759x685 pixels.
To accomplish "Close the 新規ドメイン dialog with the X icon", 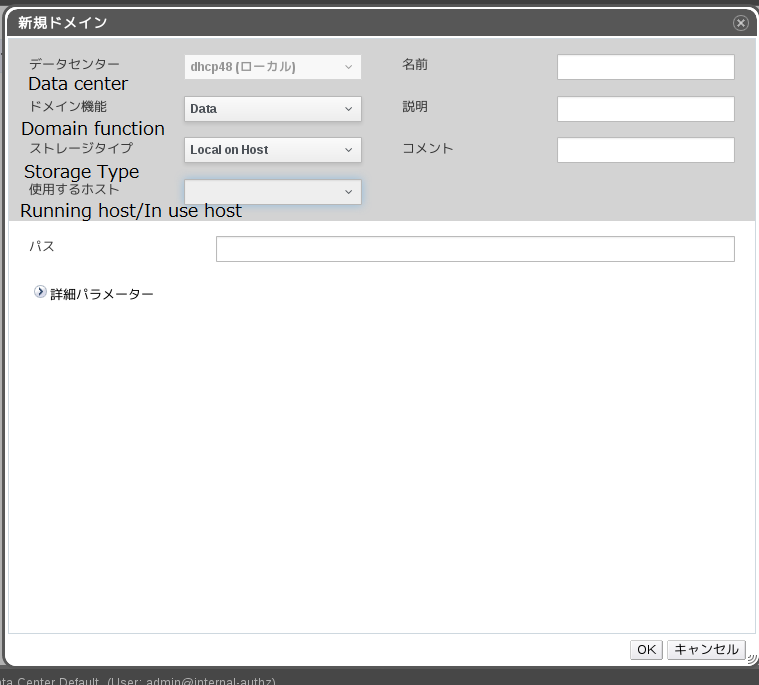I will [x=740, y=23].
